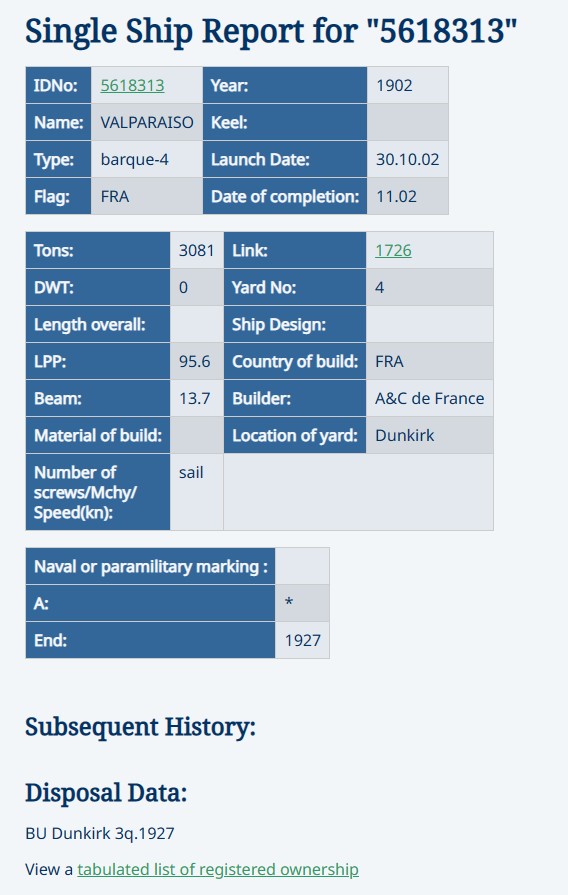Select the builder A&C de France cell
The width and height of the screenshot is (568, 895).
click(x=429, y=398)
